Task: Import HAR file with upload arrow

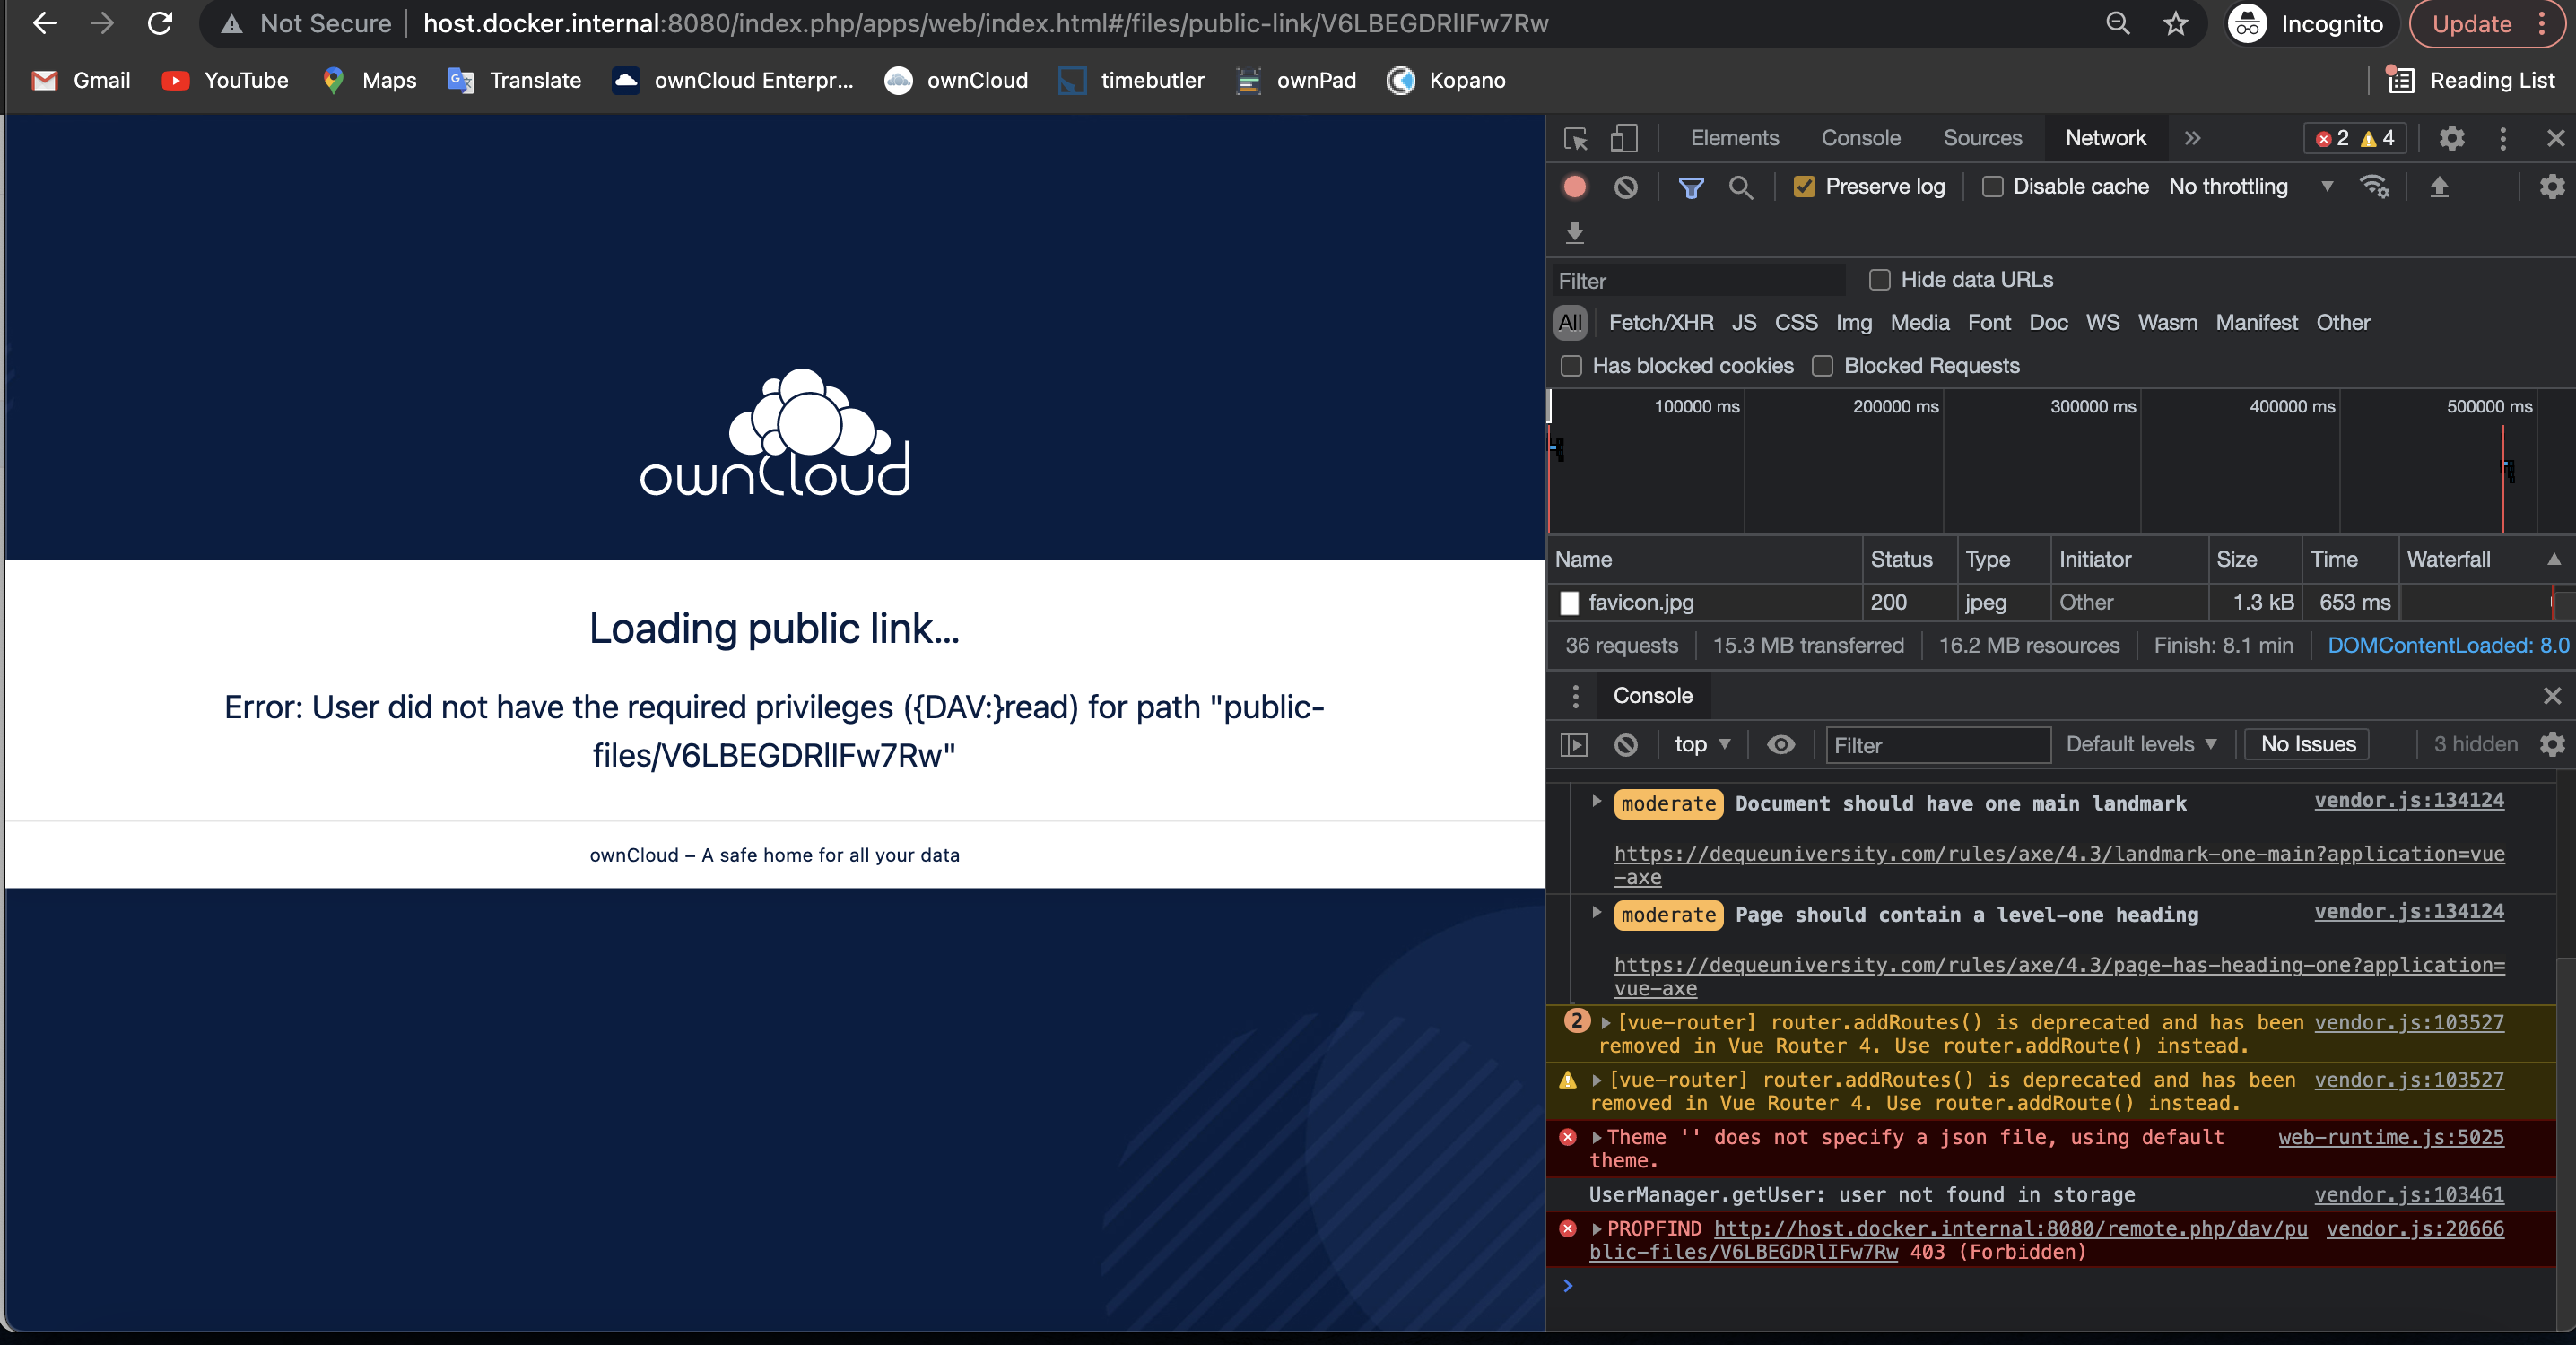Action: click(x=2438, y=187)
